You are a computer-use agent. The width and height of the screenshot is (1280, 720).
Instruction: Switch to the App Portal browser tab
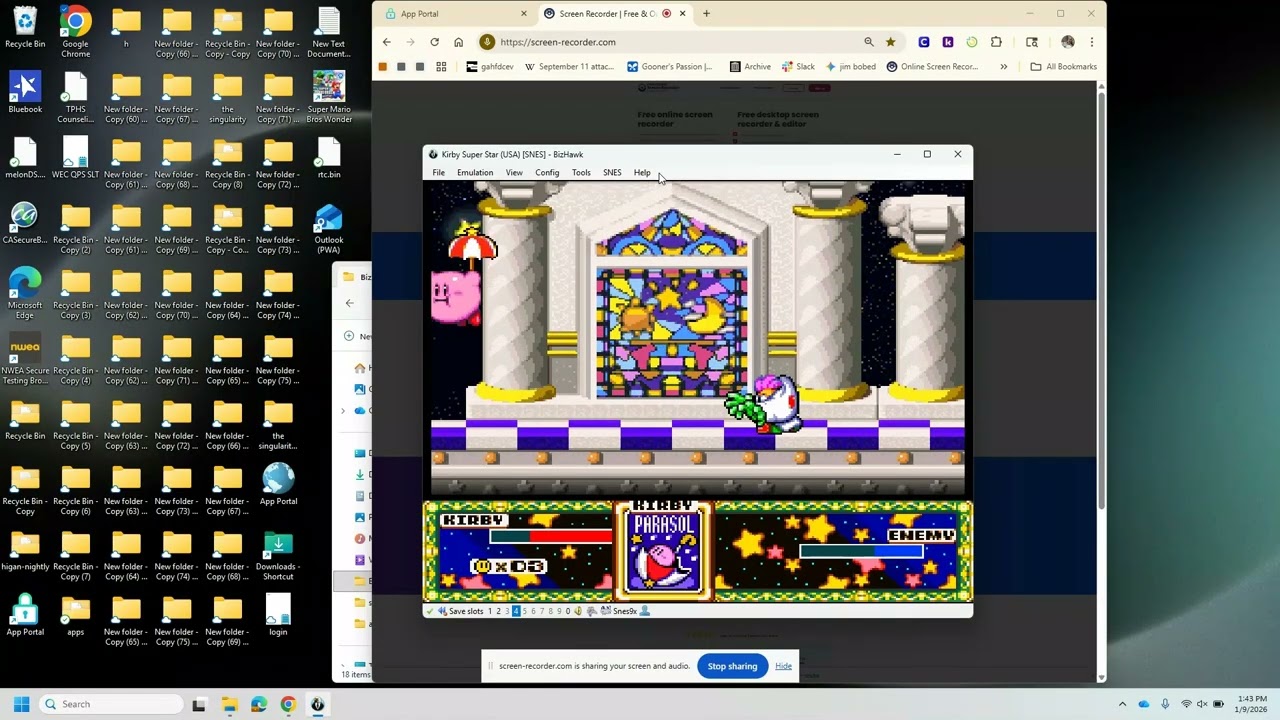[455, 14]
